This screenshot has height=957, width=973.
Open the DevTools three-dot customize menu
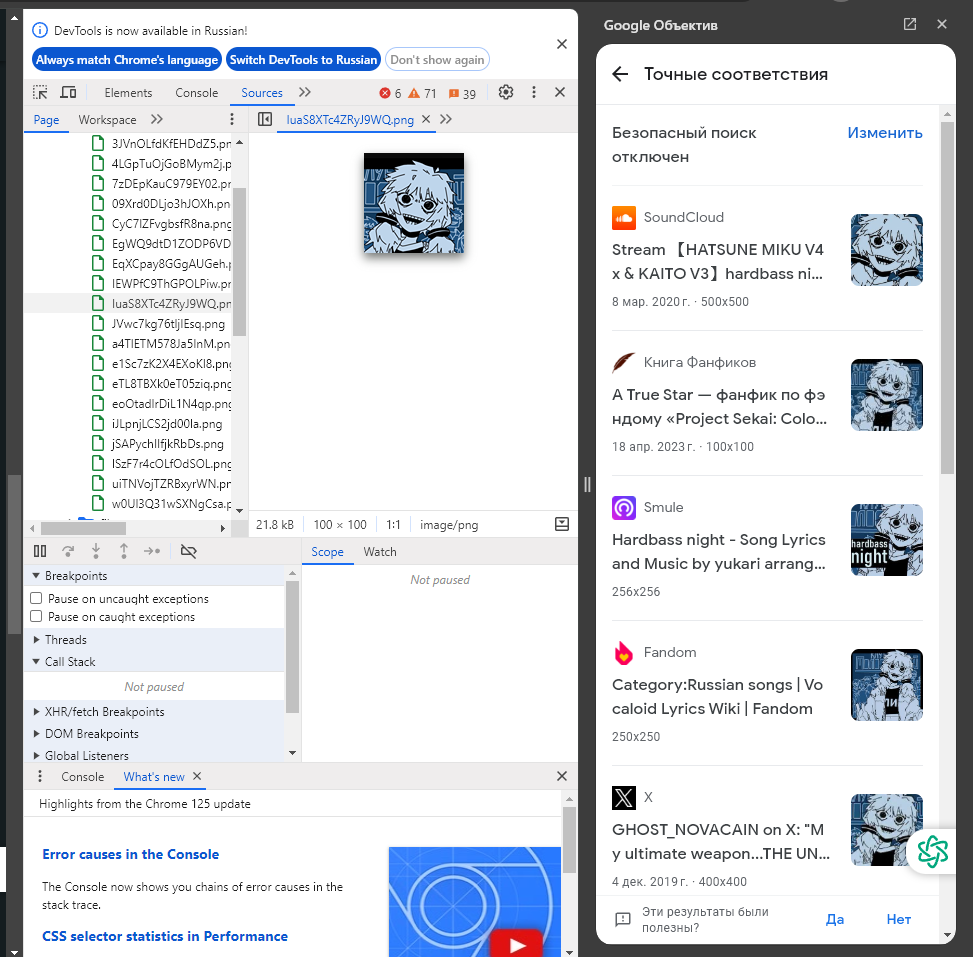tap(534, 92)
